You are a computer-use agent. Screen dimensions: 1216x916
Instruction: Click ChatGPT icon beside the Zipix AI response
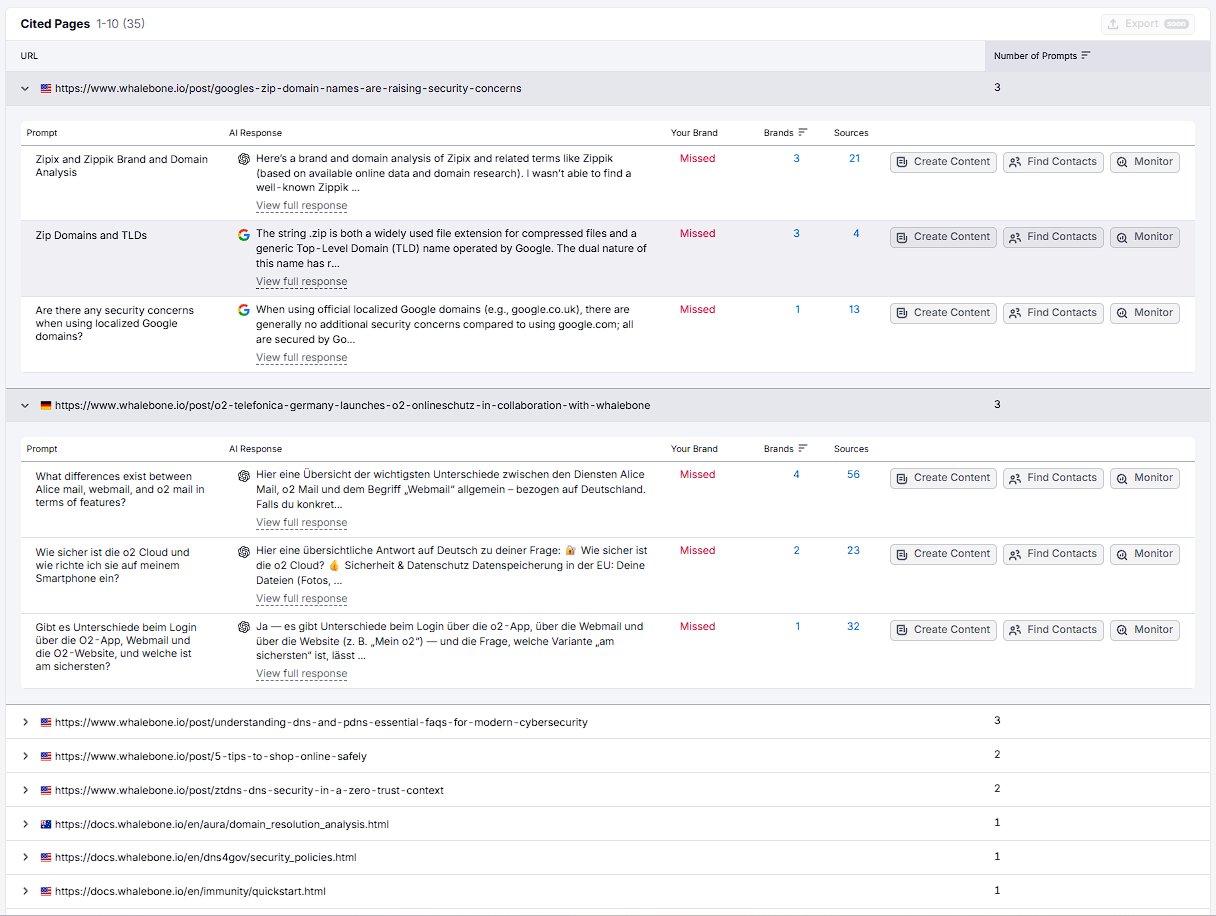(x=243, y=159)
